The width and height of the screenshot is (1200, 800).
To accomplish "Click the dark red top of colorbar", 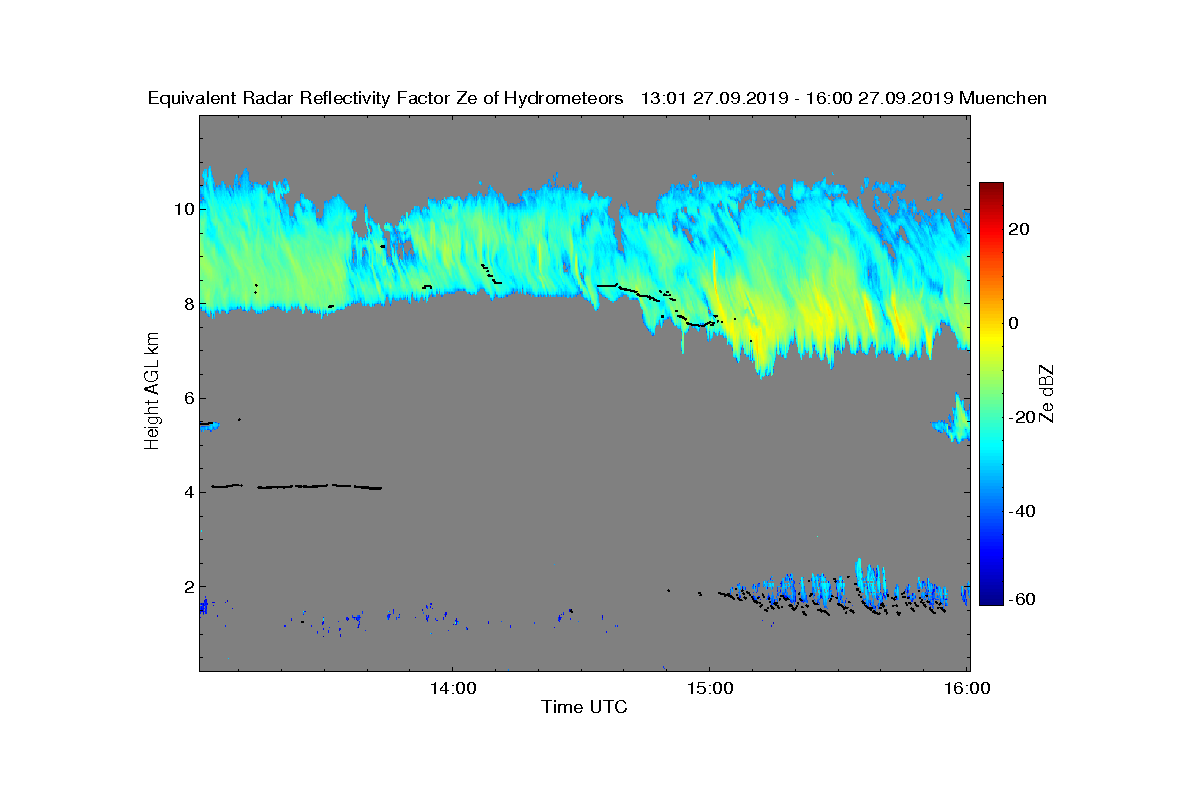I will pyautogui.click(x=991, y=190).
